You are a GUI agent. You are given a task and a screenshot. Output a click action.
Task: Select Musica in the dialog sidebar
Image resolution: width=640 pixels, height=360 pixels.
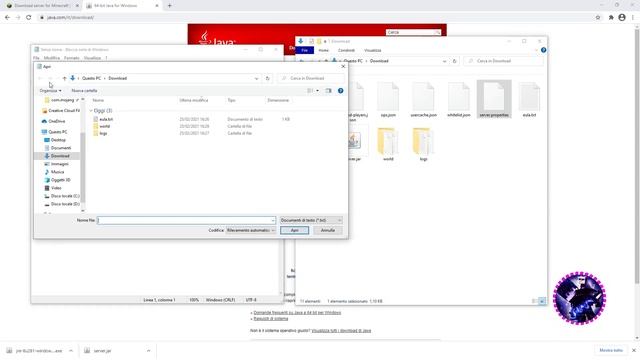point(54,172)
